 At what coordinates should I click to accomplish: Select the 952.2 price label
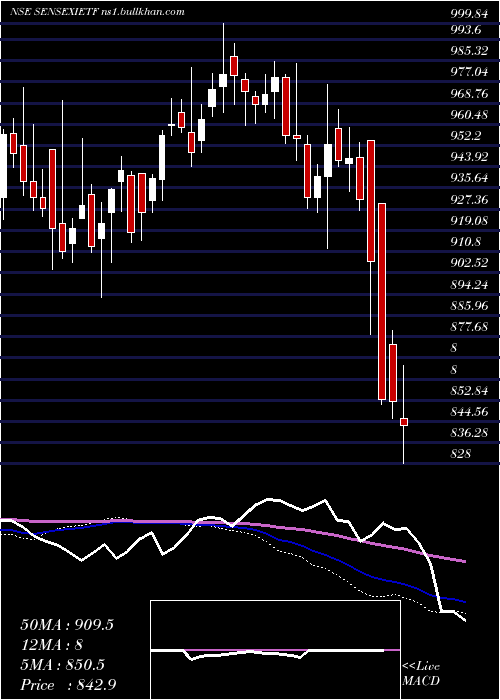(468, 136)
